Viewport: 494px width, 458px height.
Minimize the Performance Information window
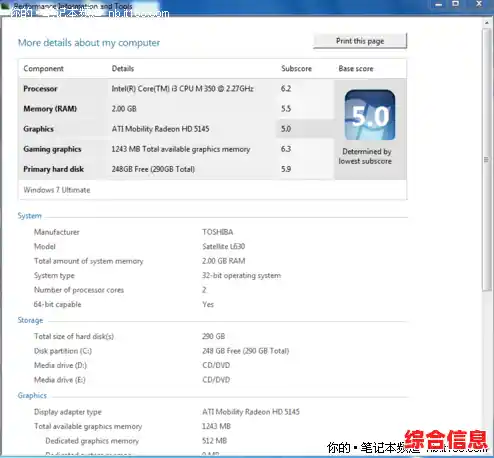[439, 5]
